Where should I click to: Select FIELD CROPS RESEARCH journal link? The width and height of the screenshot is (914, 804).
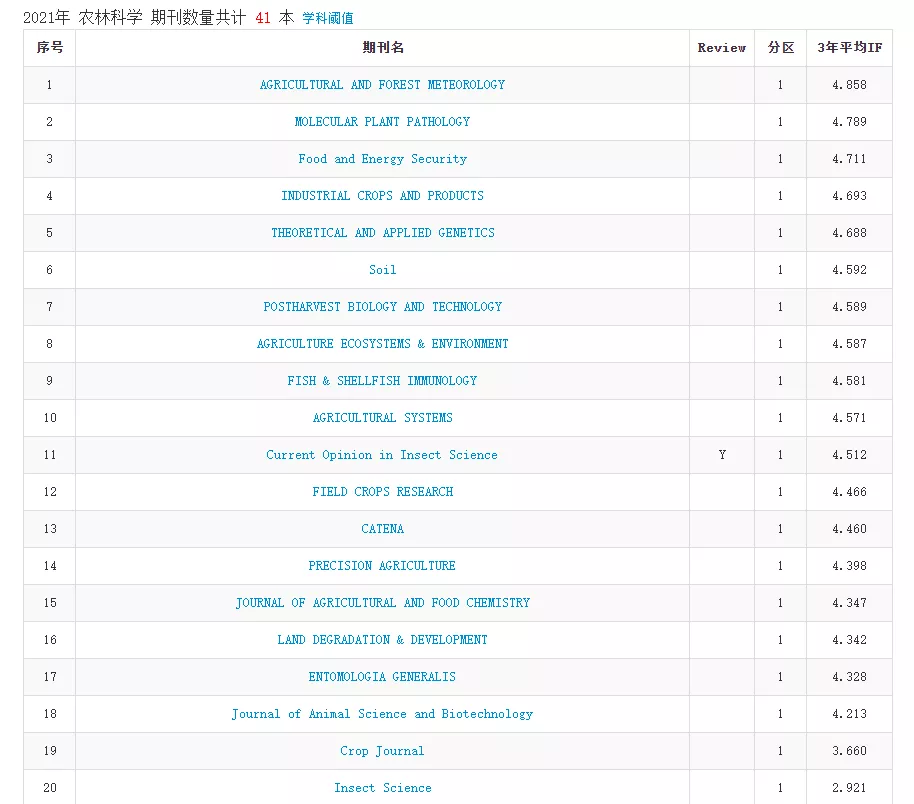pyautogui.click(x=382, y=492)
